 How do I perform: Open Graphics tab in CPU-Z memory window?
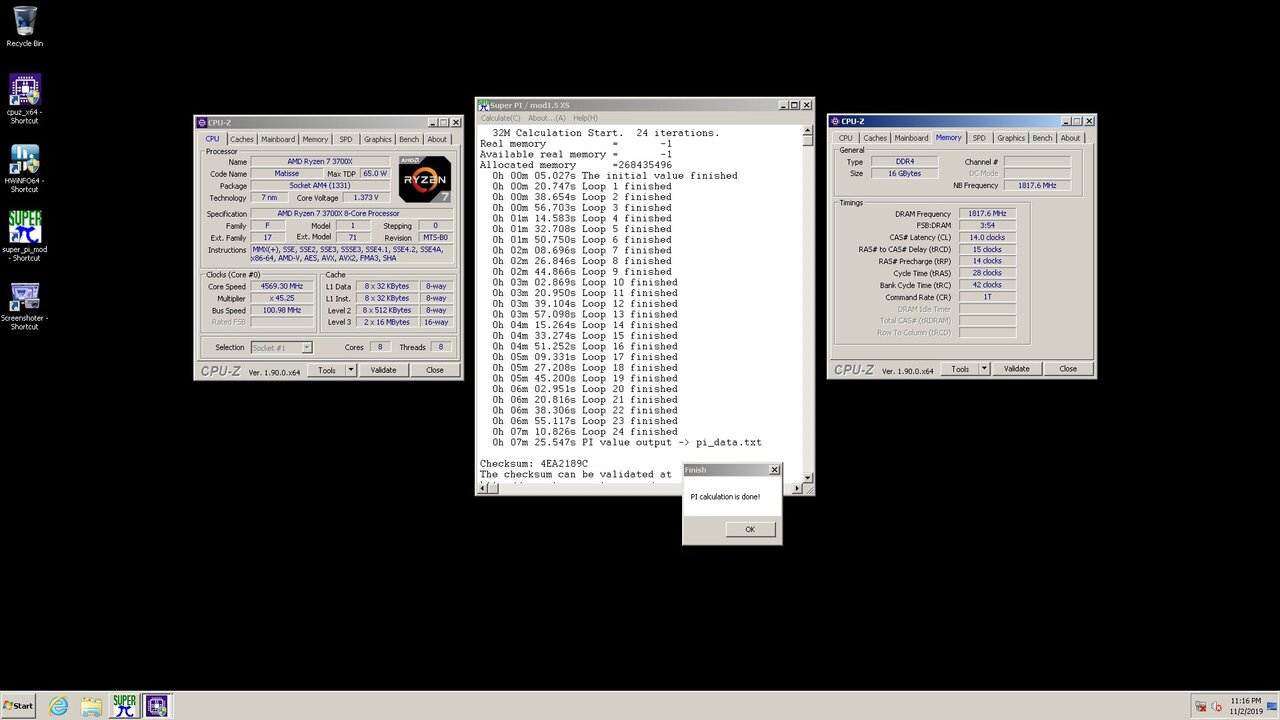point(1011,138)
